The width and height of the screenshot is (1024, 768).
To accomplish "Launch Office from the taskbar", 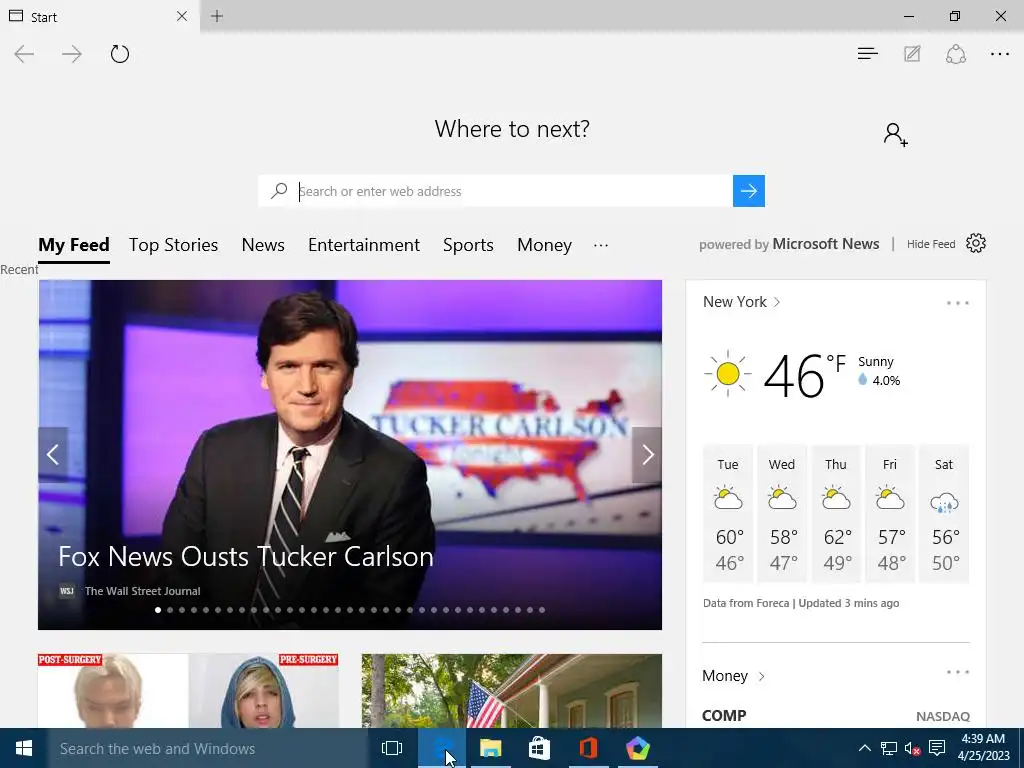I will (x=588, y=748).
